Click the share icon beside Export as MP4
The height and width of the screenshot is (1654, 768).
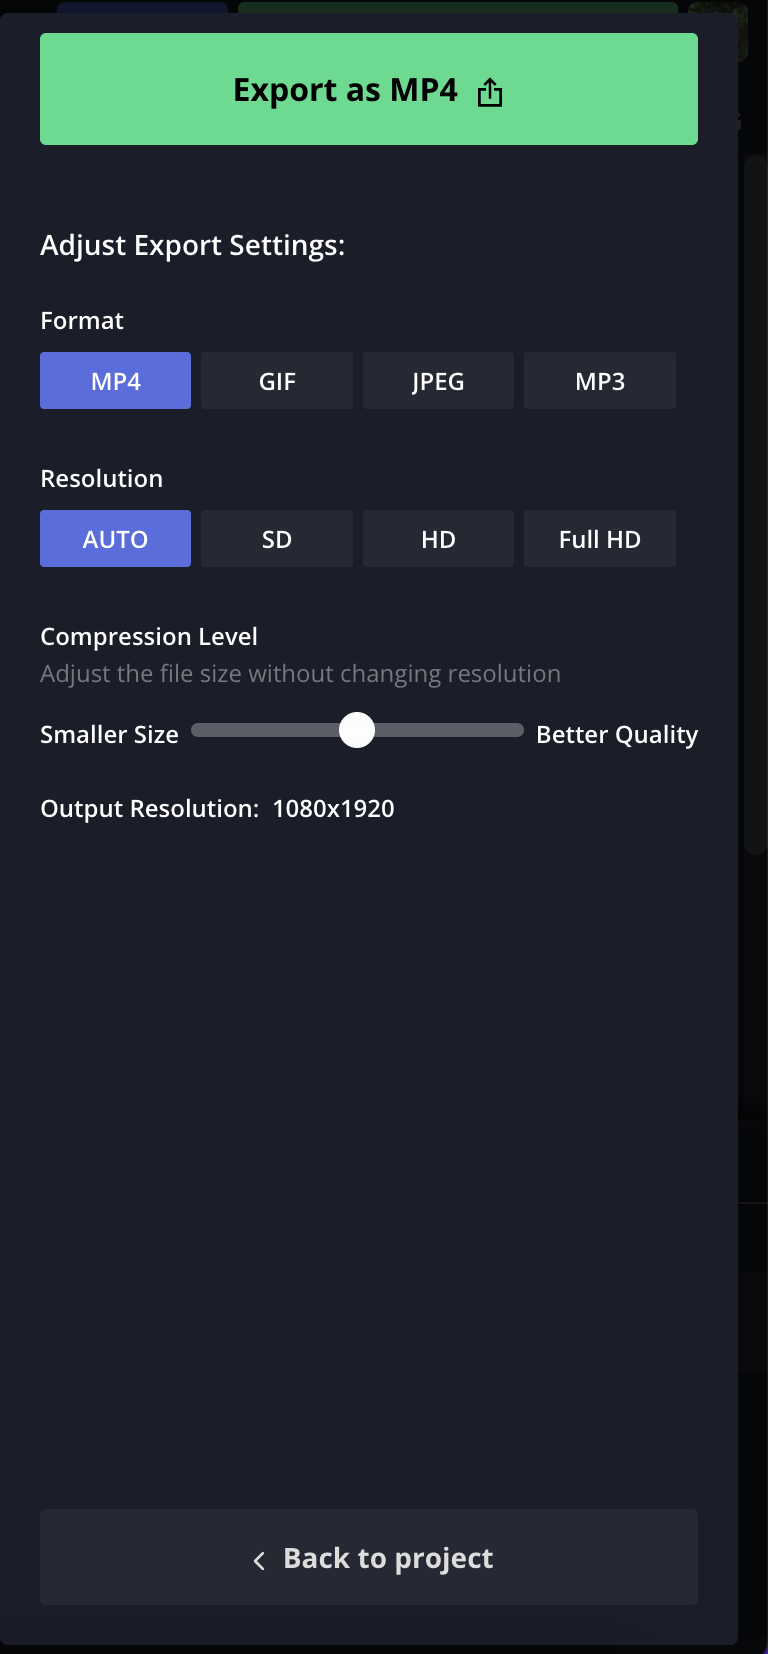[x=490, y=93]
